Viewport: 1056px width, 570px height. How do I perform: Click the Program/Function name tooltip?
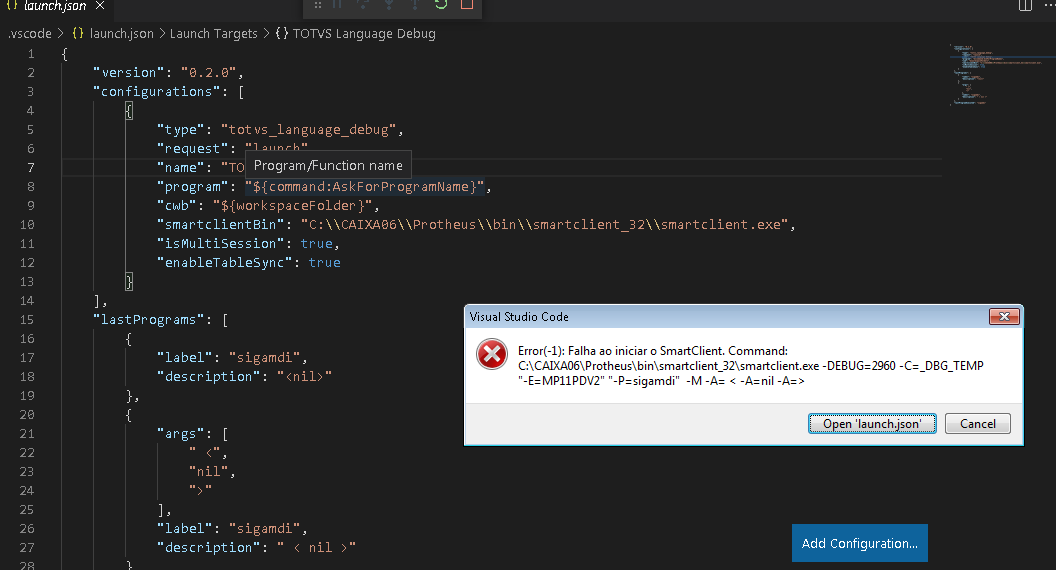[328, 165]
